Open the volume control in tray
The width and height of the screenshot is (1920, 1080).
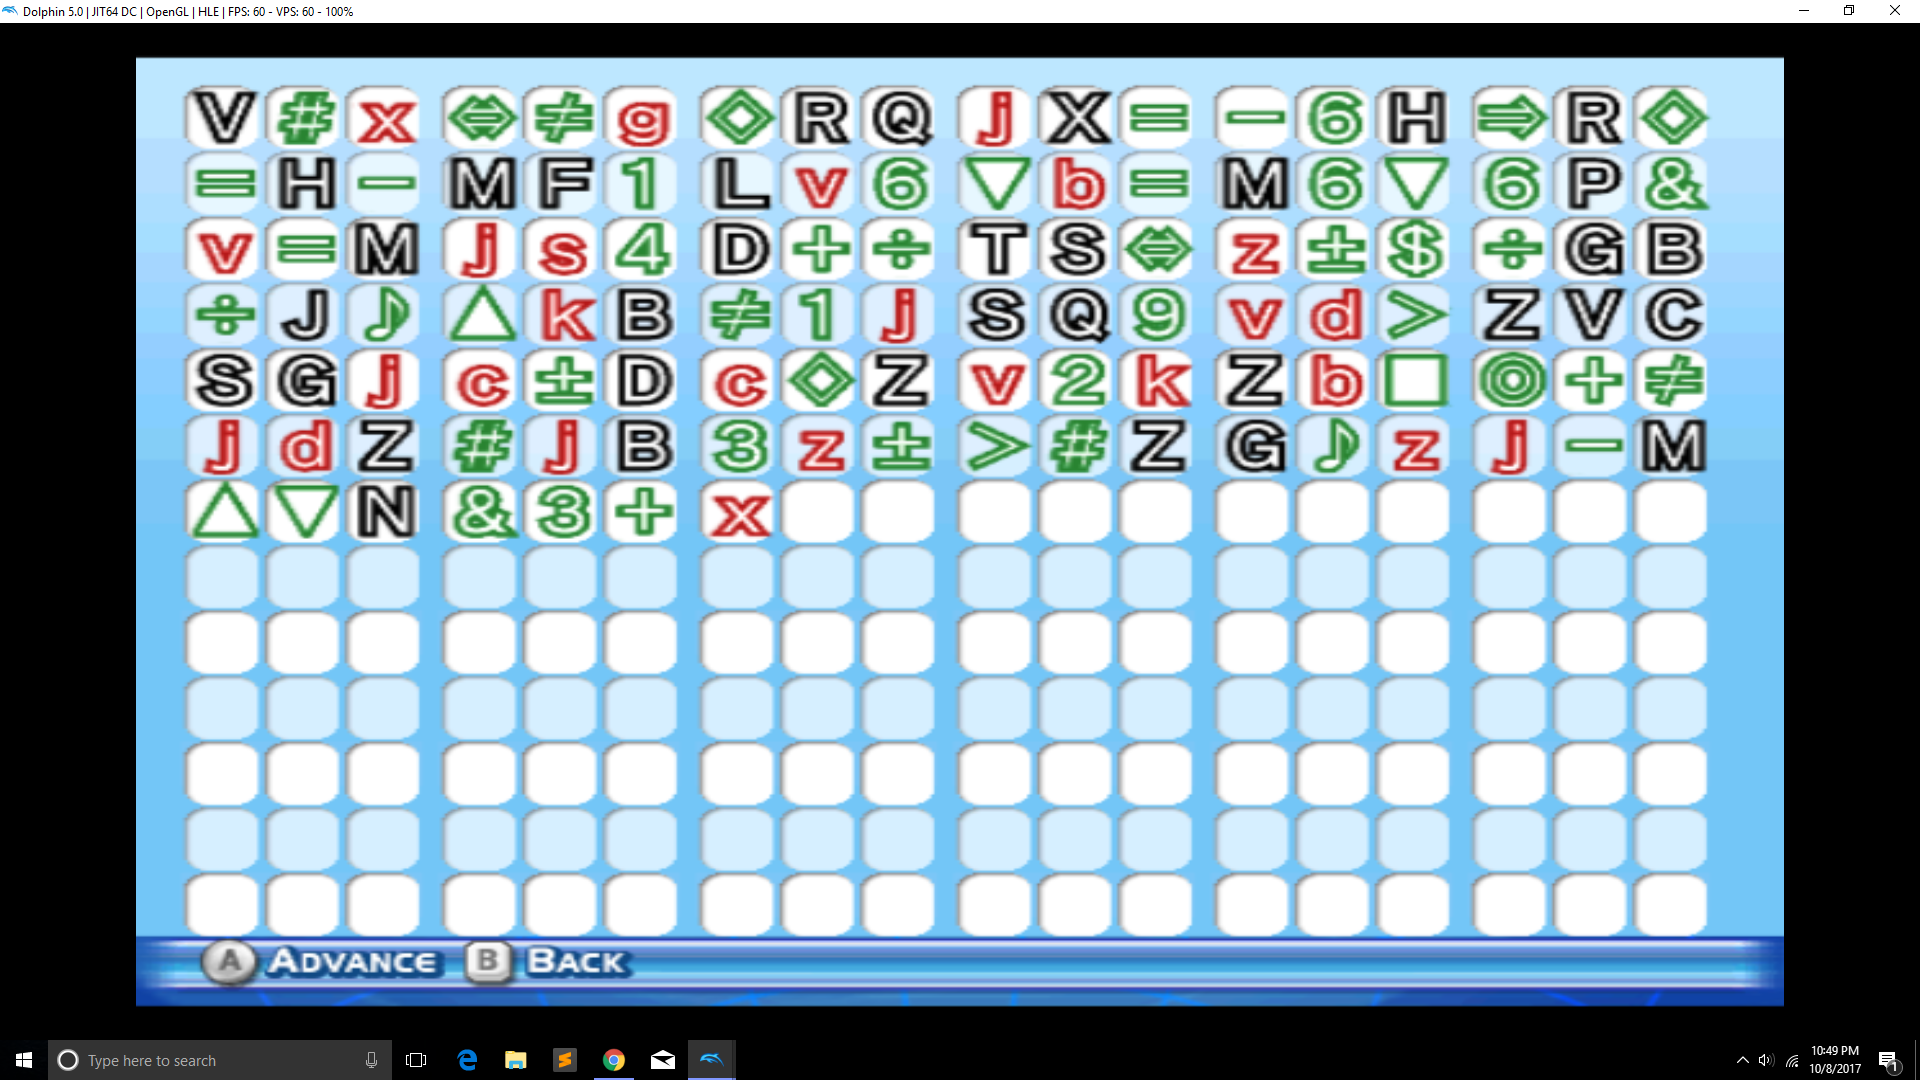pyautogui.click(x=1766, y=1060)
